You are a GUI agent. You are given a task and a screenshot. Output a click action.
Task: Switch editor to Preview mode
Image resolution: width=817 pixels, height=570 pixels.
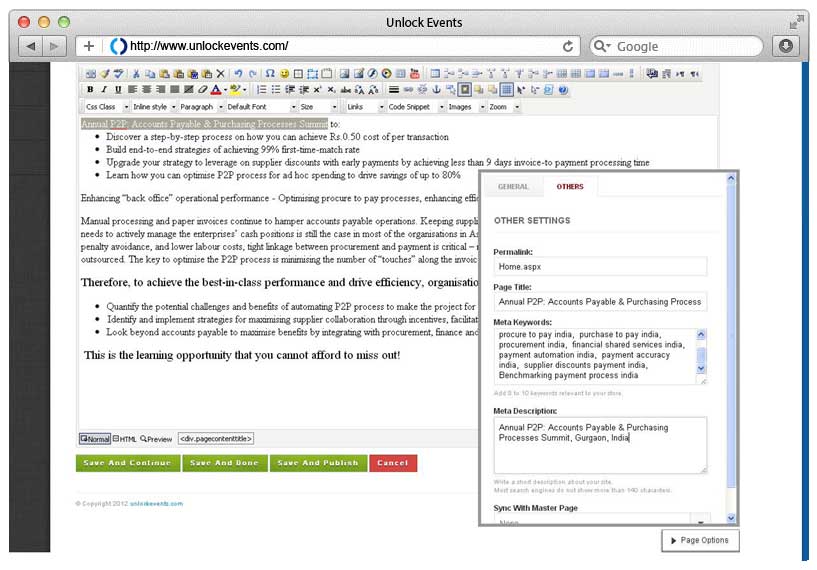(x=156, y=439)
